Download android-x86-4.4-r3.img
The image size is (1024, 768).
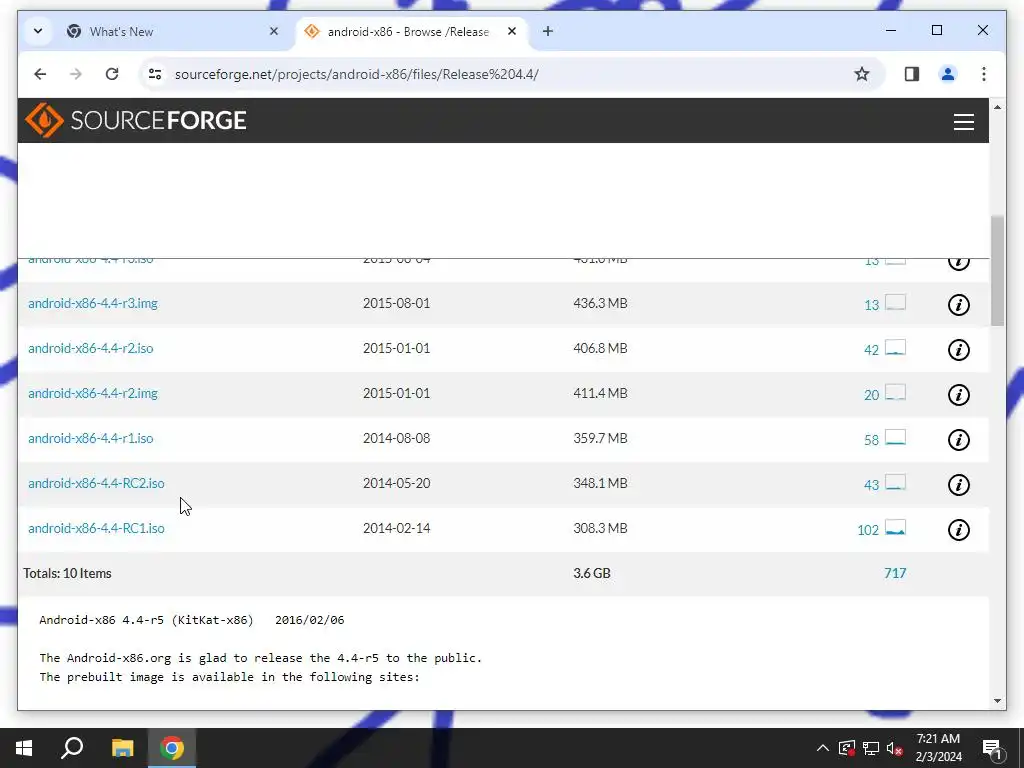pyautogui.click(x=93, y=303)
